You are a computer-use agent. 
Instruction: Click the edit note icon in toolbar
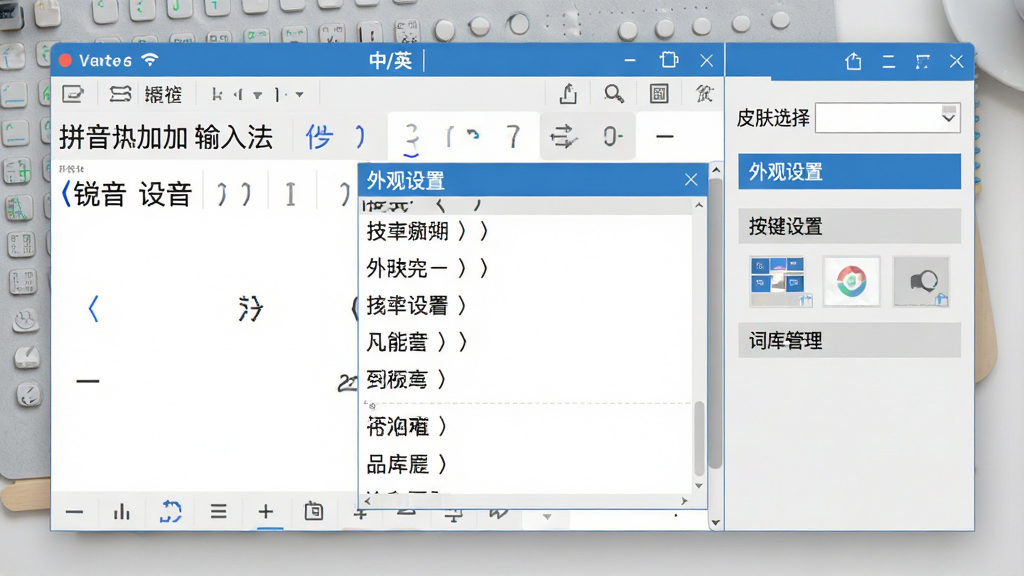click(72, 94)
